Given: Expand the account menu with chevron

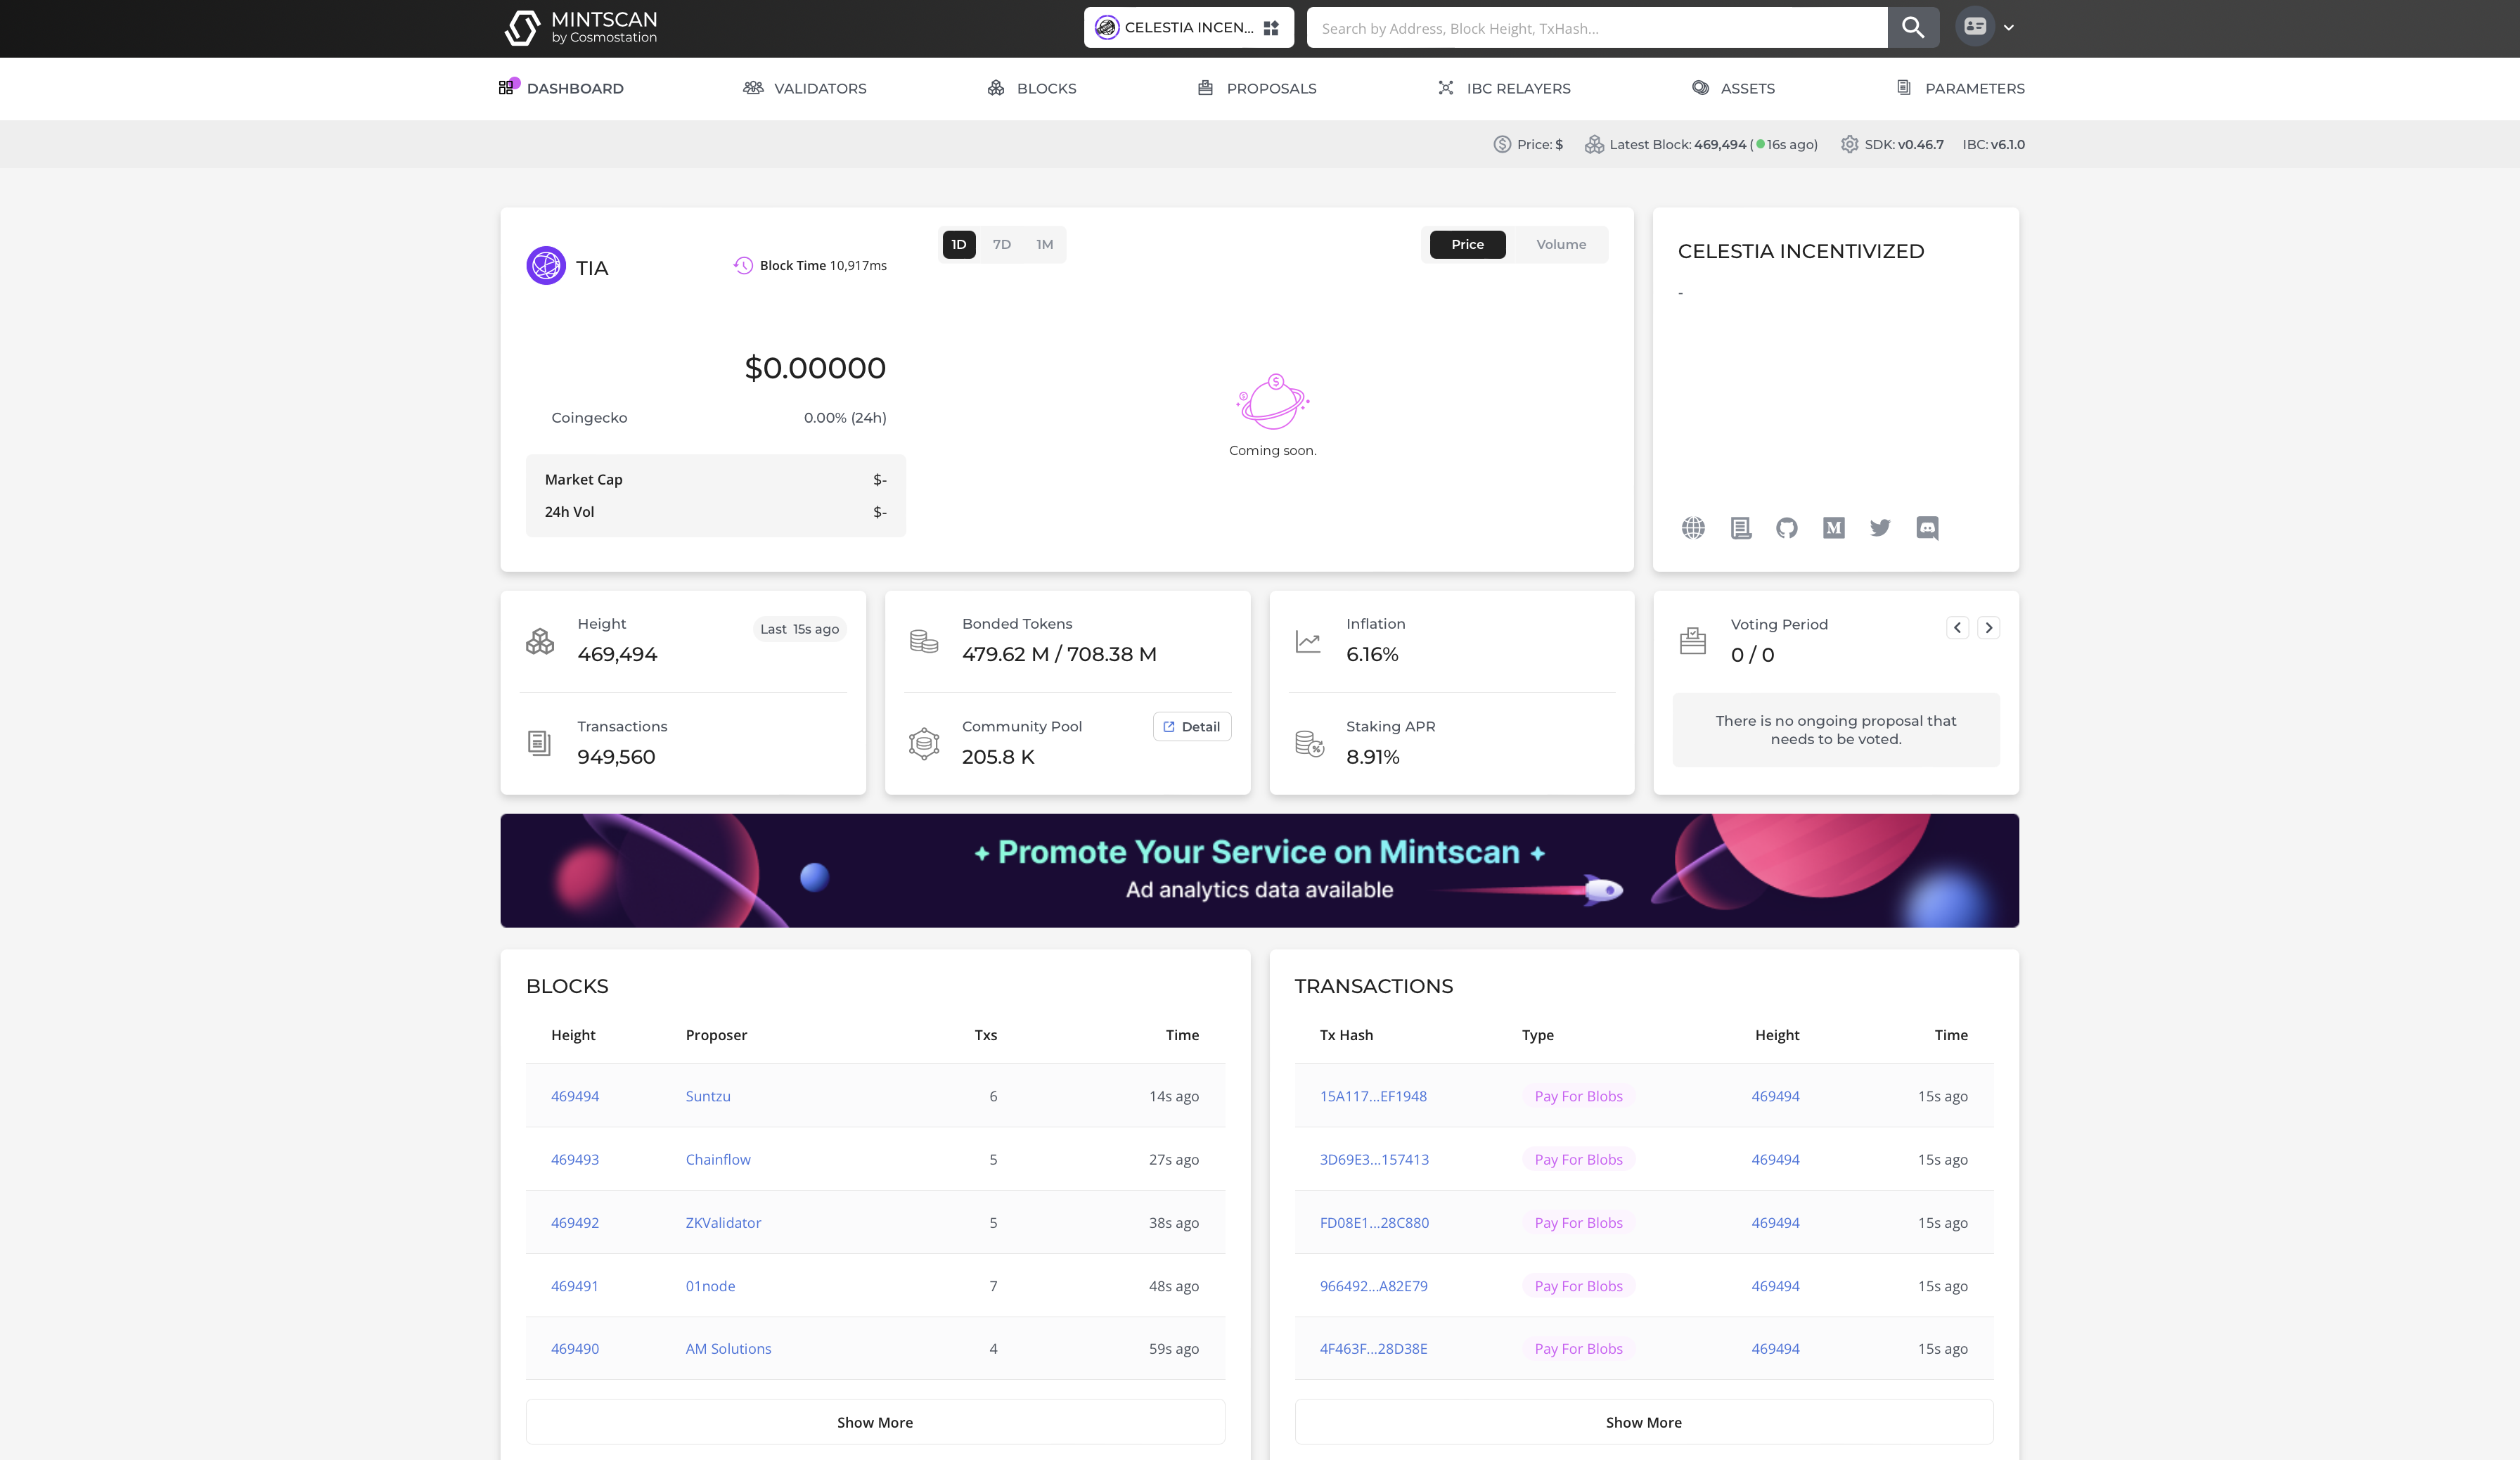Looking at the screenshot, I should (x=2007, y=27).
